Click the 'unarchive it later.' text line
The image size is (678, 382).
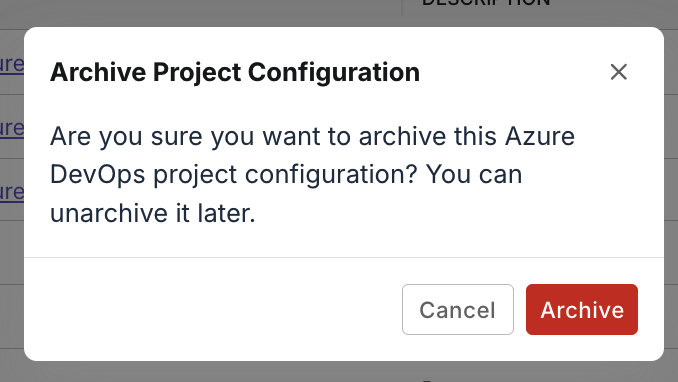(153, 213)
